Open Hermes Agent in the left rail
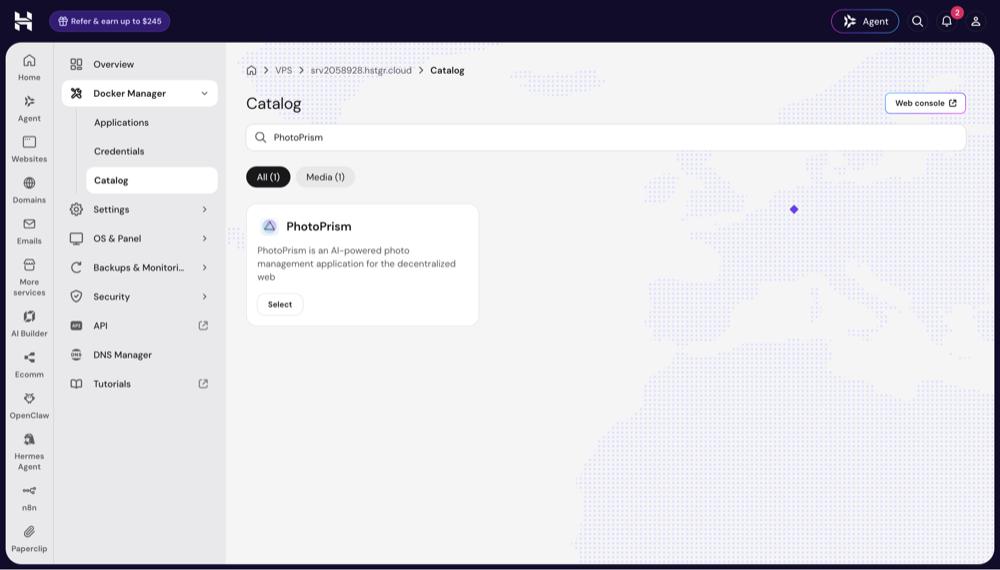 [29, 451]
